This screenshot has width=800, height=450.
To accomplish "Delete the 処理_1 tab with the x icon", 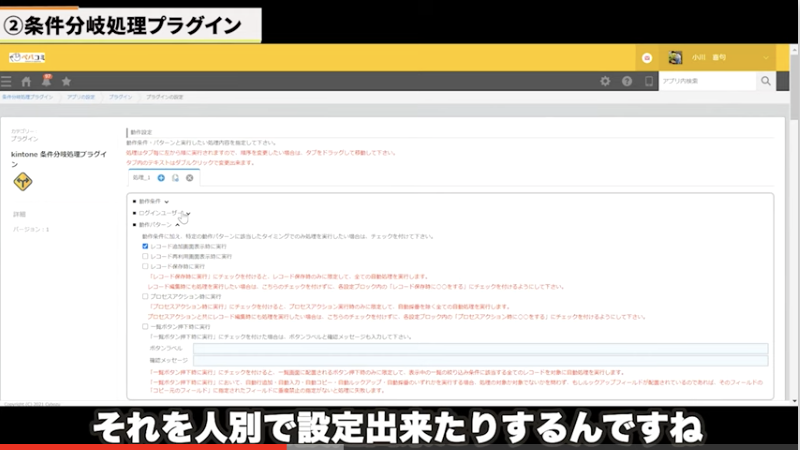I will pyautogui.click(x=189, y=177).
